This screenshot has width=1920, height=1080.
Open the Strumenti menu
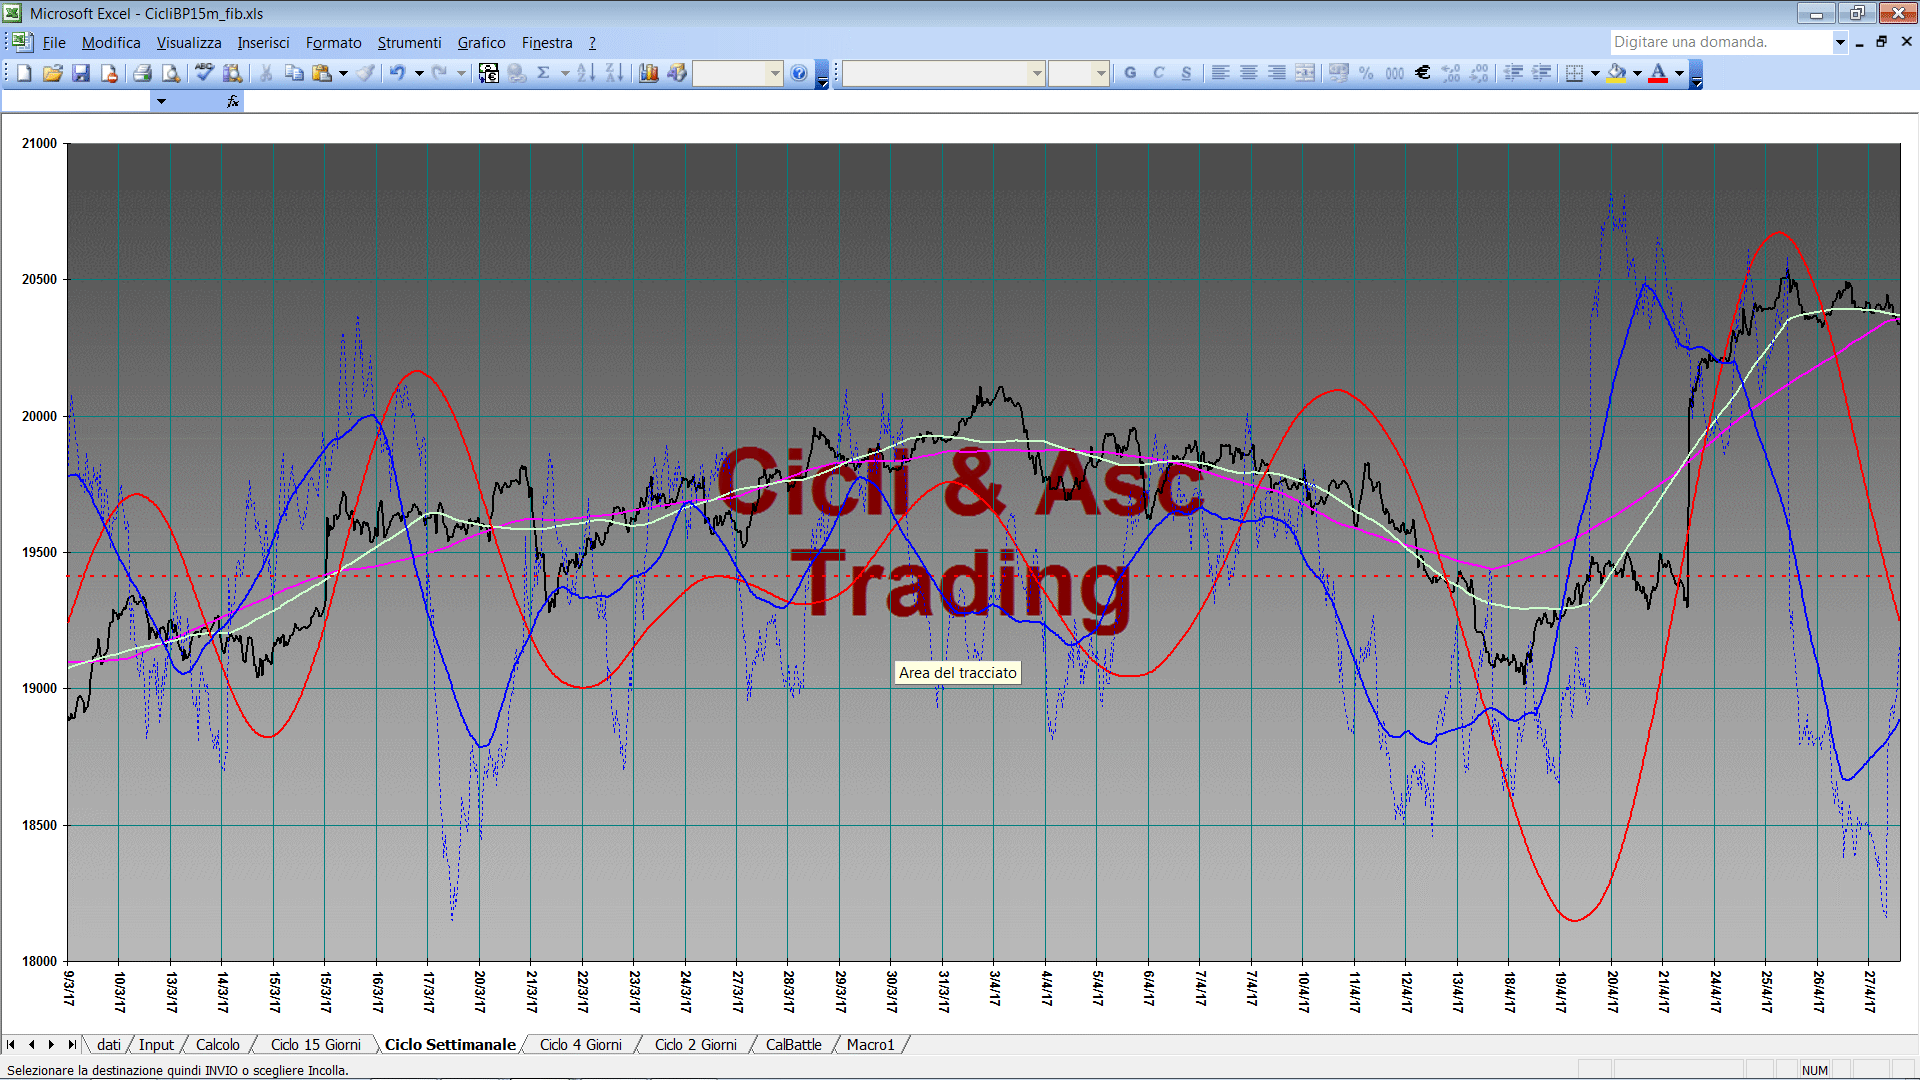pos(409,42)
